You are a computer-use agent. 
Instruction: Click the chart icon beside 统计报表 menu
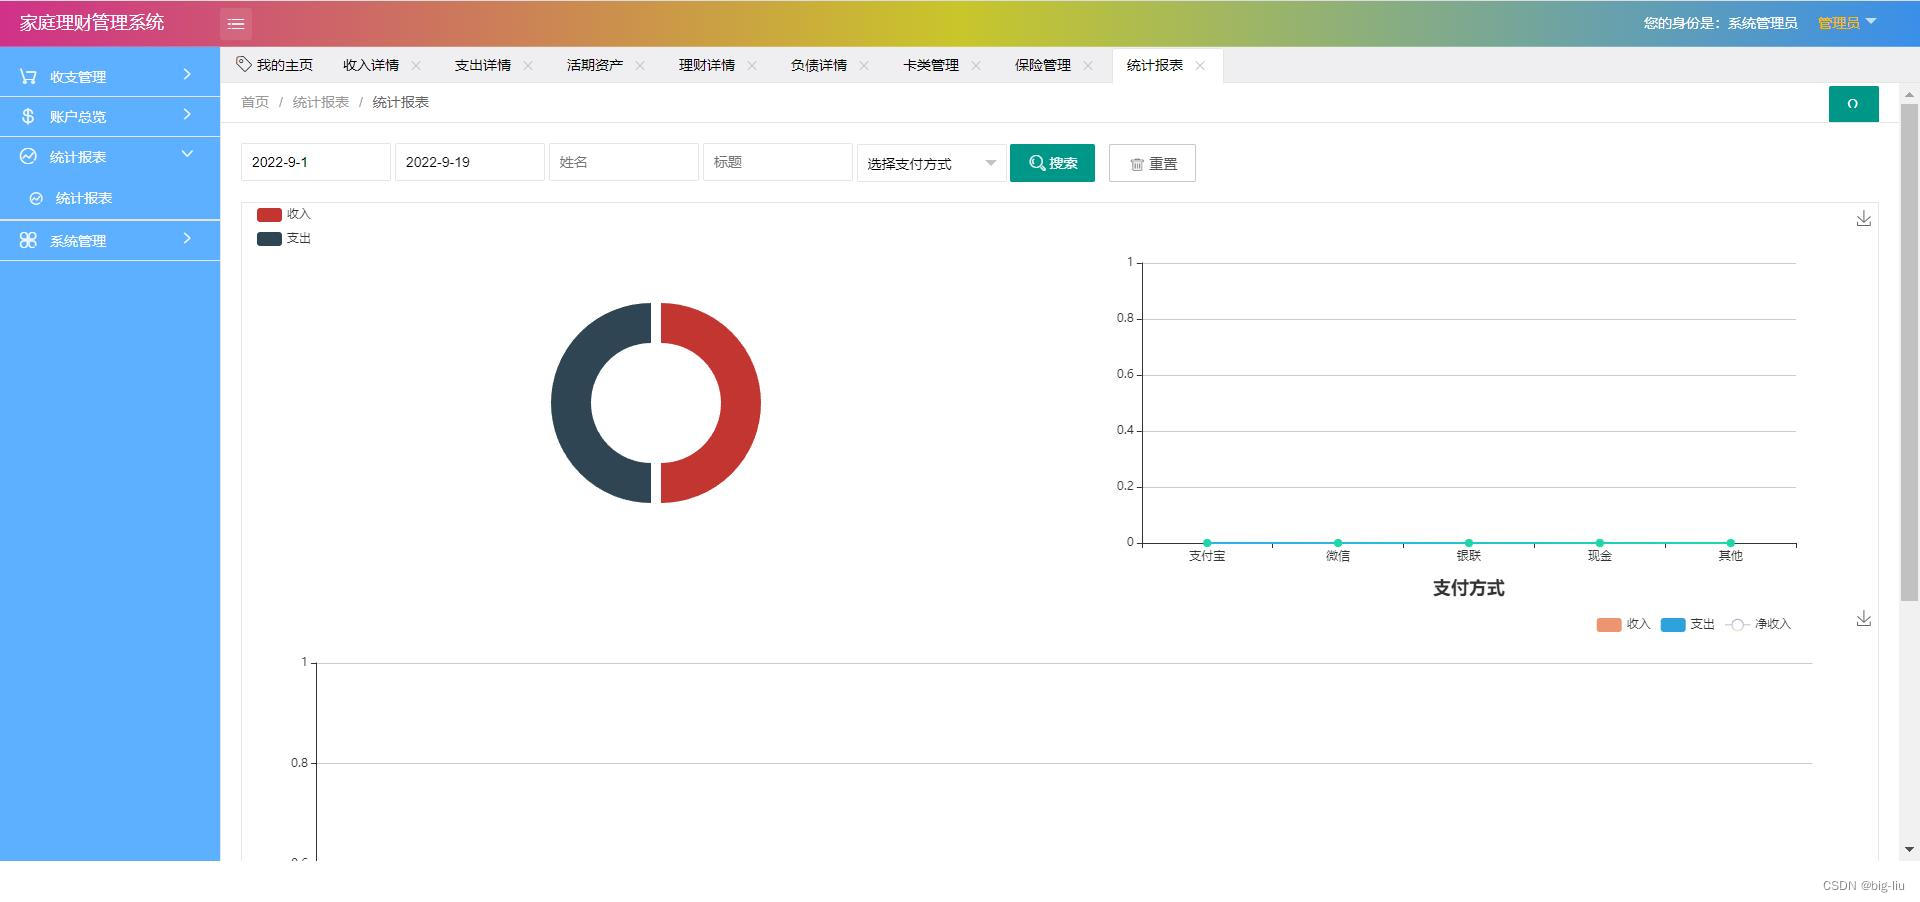(x=28, y=156)
